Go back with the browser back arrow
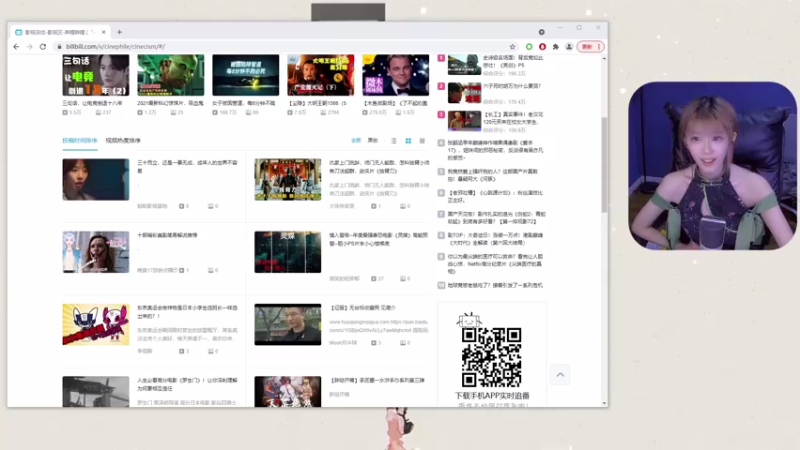The height and width of the screenshot is (450, 800). pos(16,46)
